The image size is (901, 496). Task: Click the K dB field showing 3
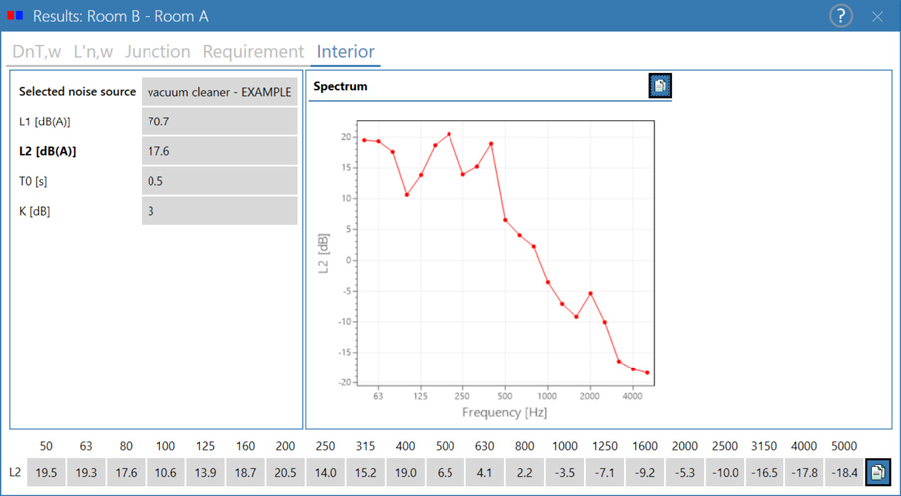[220, 211]
